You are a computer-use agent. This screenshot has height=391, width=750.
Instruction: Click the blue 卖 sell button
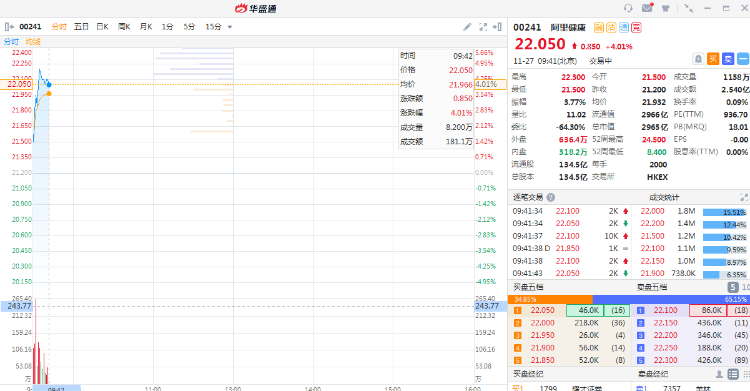tap(728, 59)
